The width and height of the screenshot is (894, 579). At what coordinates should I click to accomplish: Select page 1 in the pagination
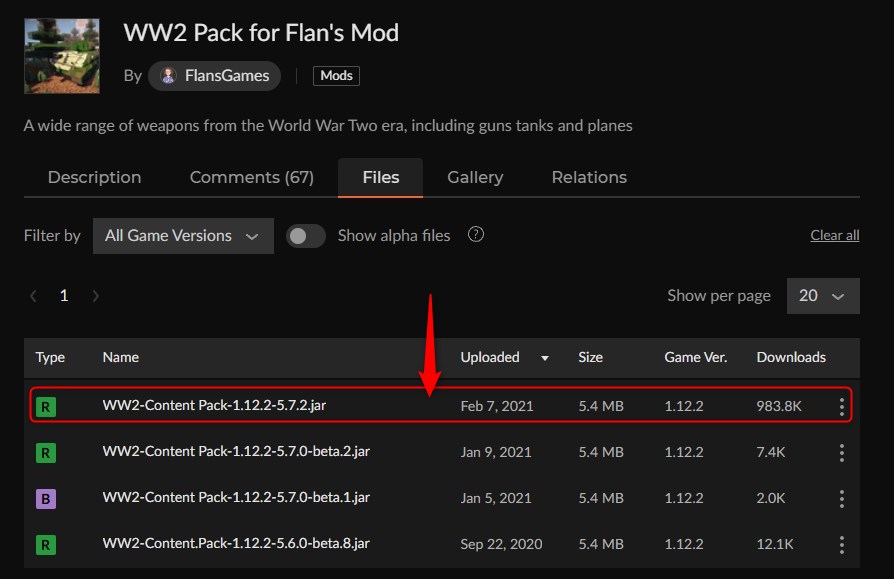[x=63, y=295]
